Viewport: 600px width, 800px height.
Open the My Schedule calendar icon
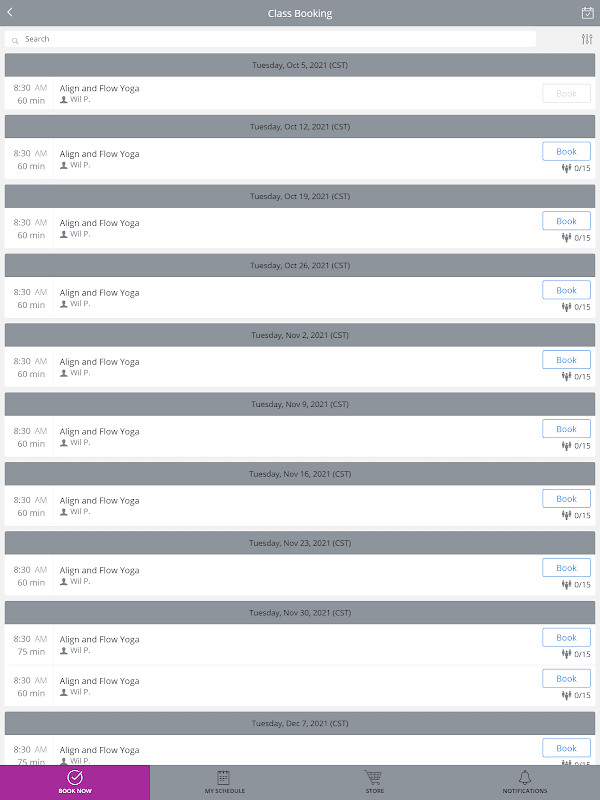(224, 777)
